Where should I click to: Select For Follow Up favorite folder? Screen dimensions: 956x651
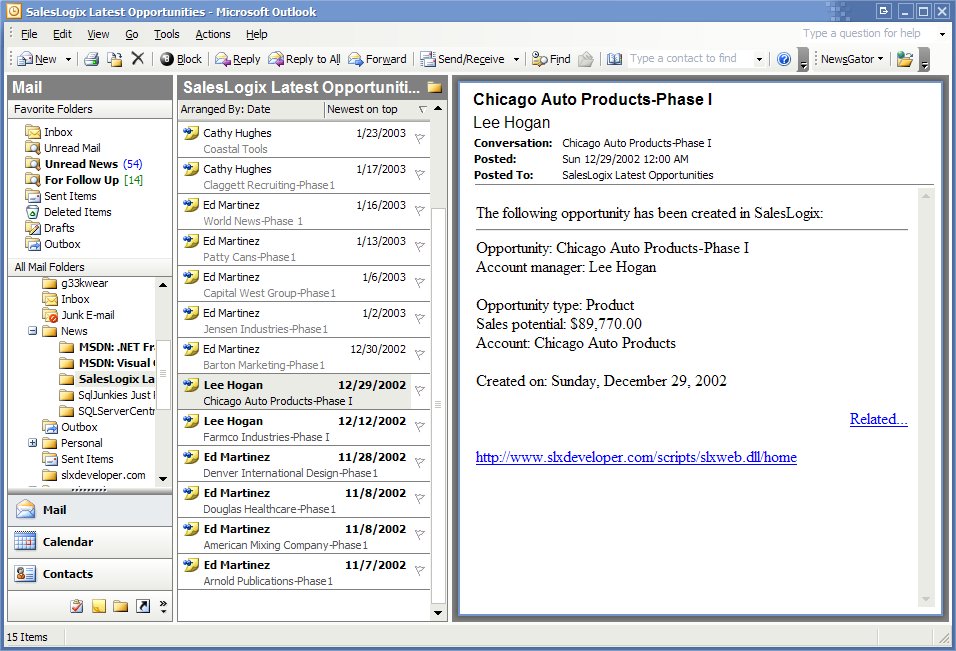(x=84, y=180)
